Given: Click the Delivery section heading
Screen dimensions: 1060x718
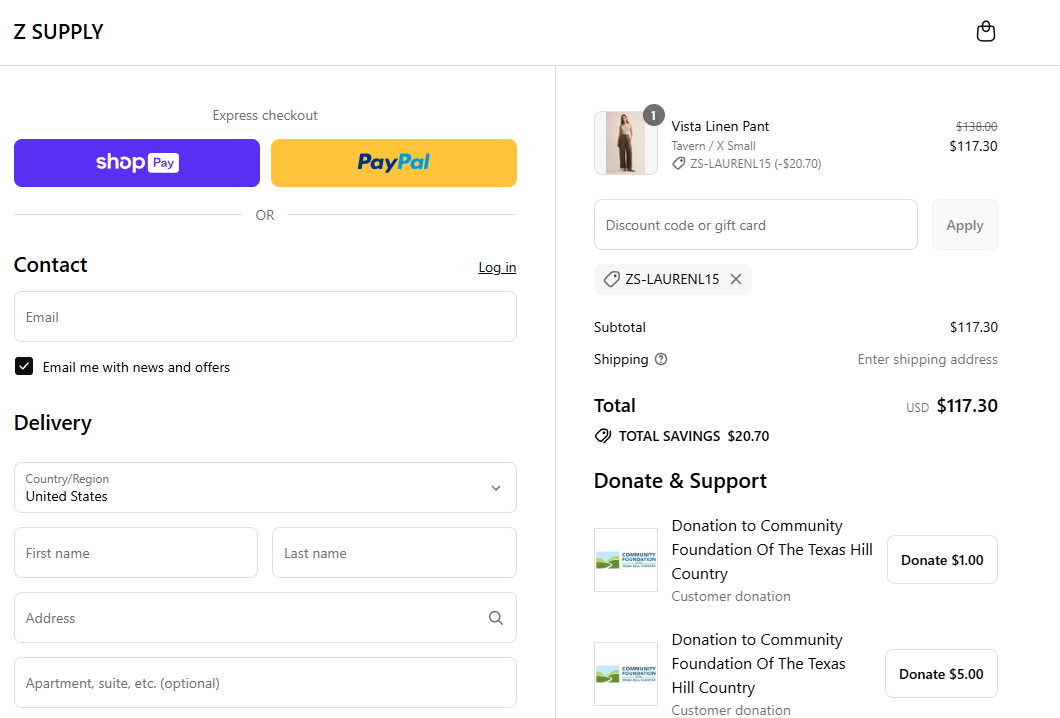Looking at the screenshot, I should [53, 423].
